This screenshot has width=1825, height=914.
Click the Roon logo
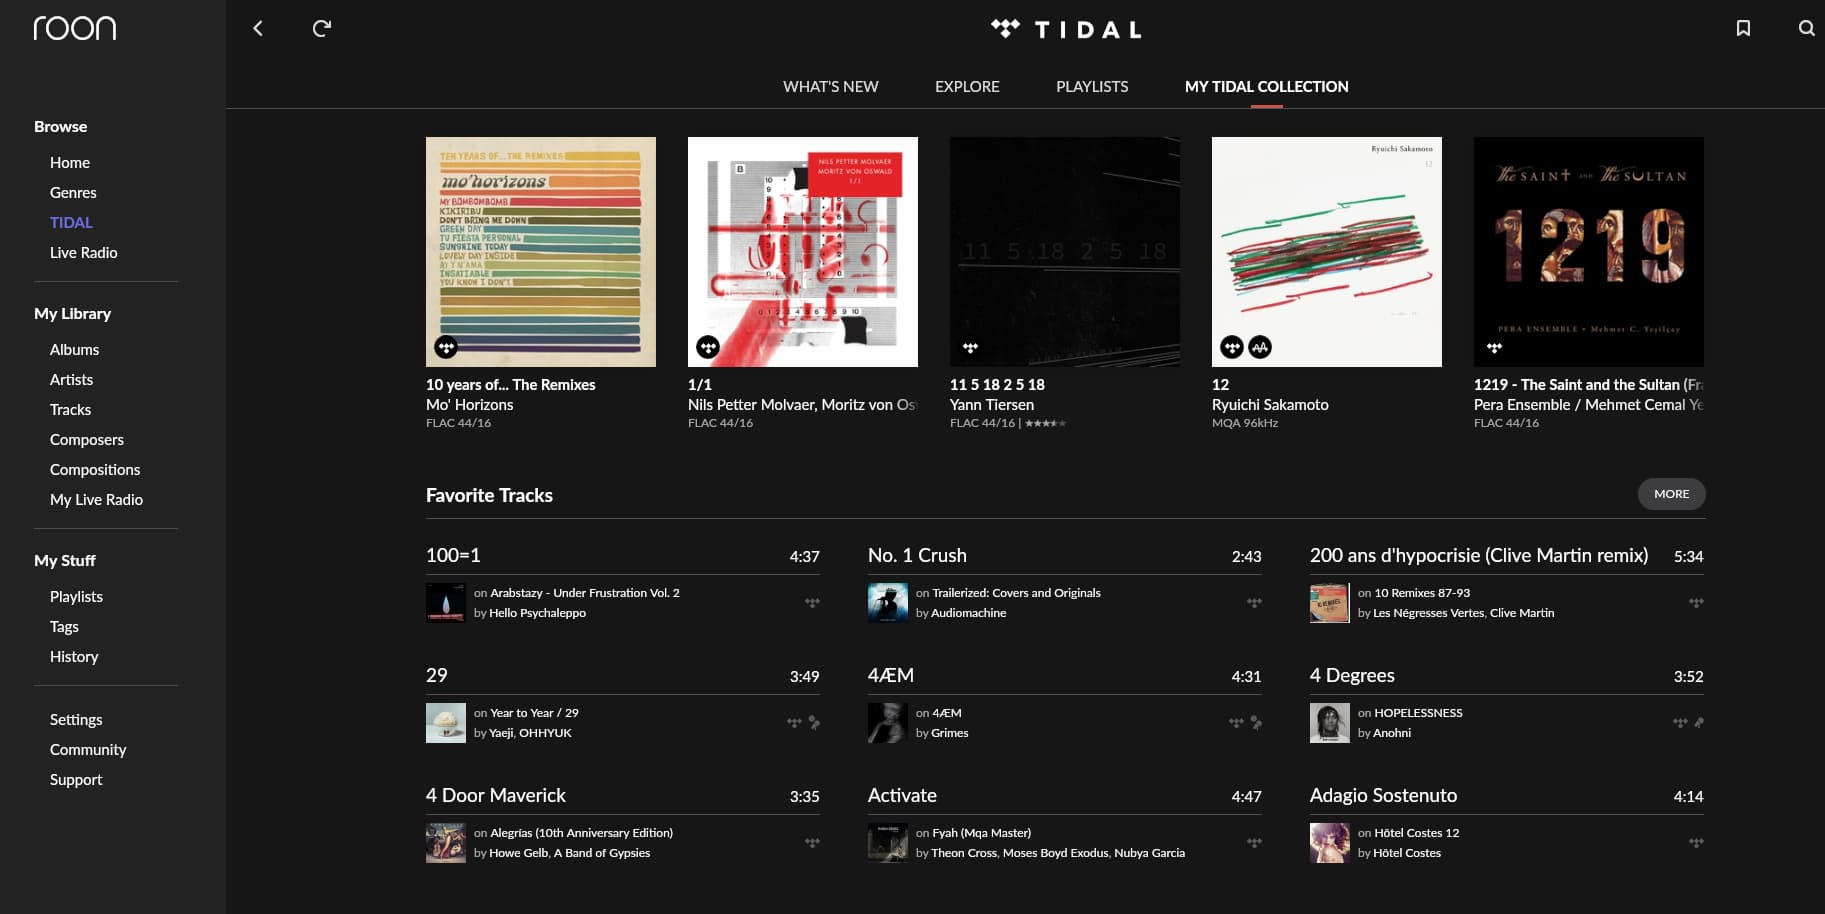(75, 28)
